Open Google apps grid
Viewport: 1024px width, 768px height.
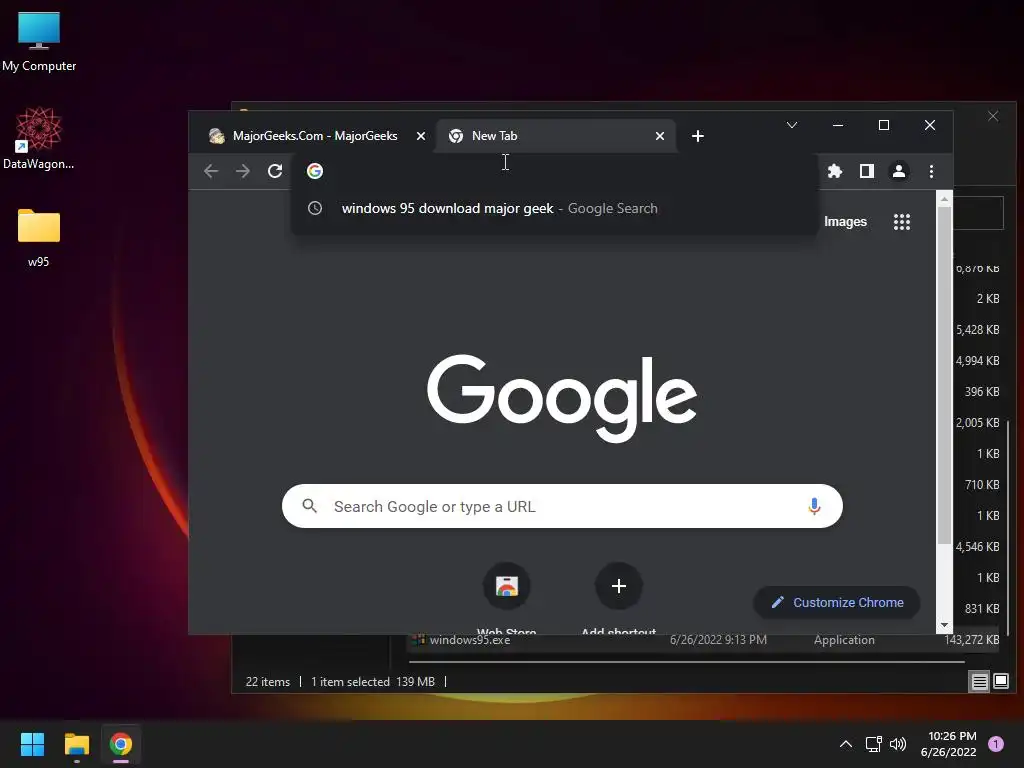click(x=902, y=222)
